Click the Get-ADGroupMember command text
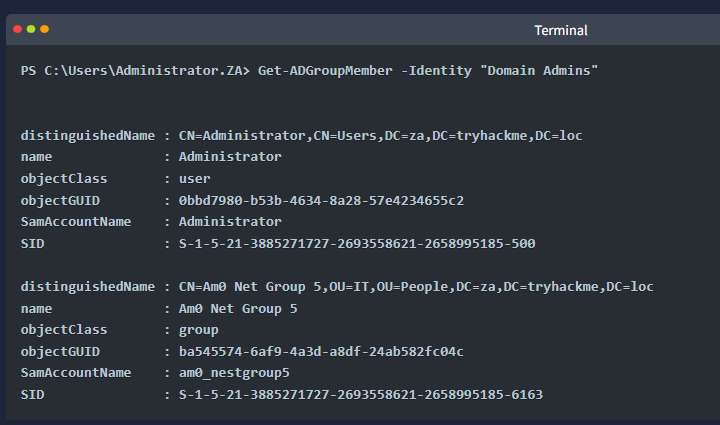 [325, 71]
